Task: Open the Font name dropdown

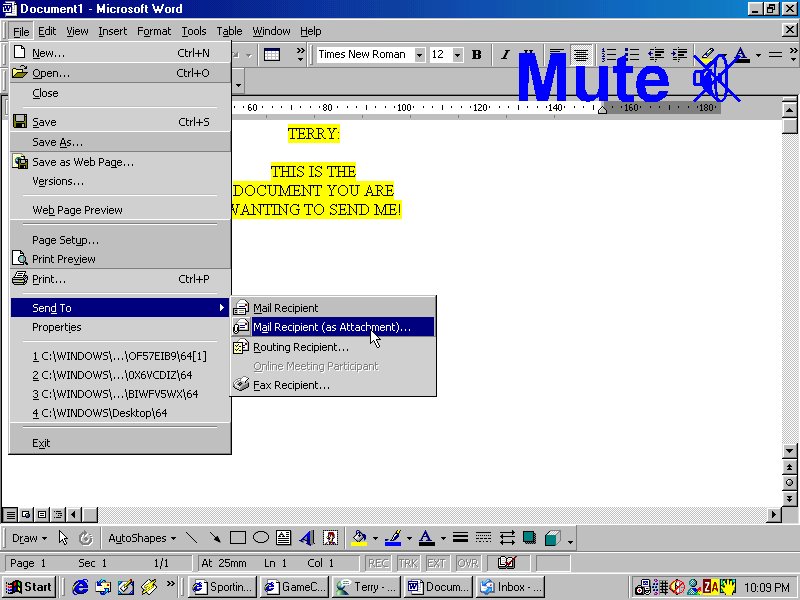Action: click(419, 55)
